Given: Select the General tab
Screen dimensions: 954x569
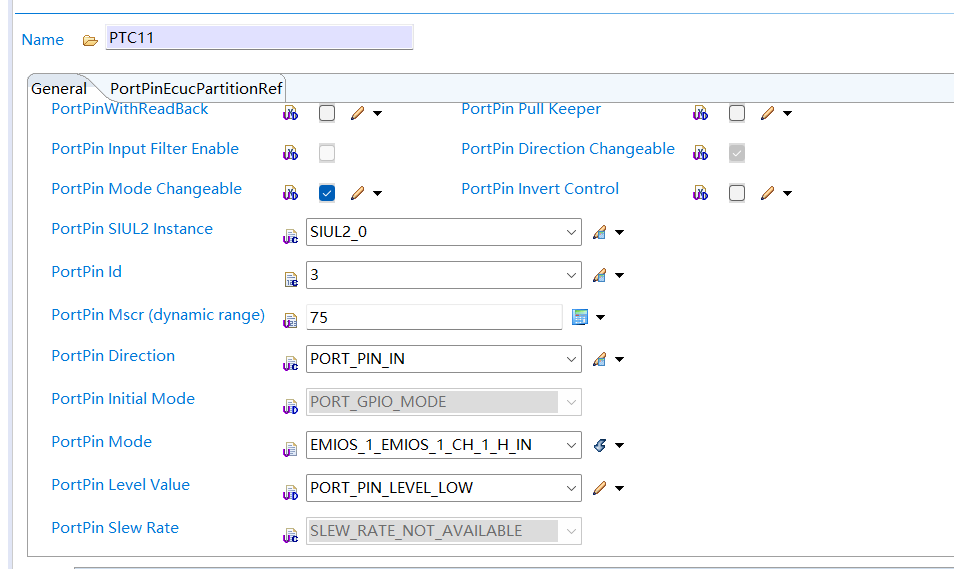Looking at the screenshot, I should [59, 88].
